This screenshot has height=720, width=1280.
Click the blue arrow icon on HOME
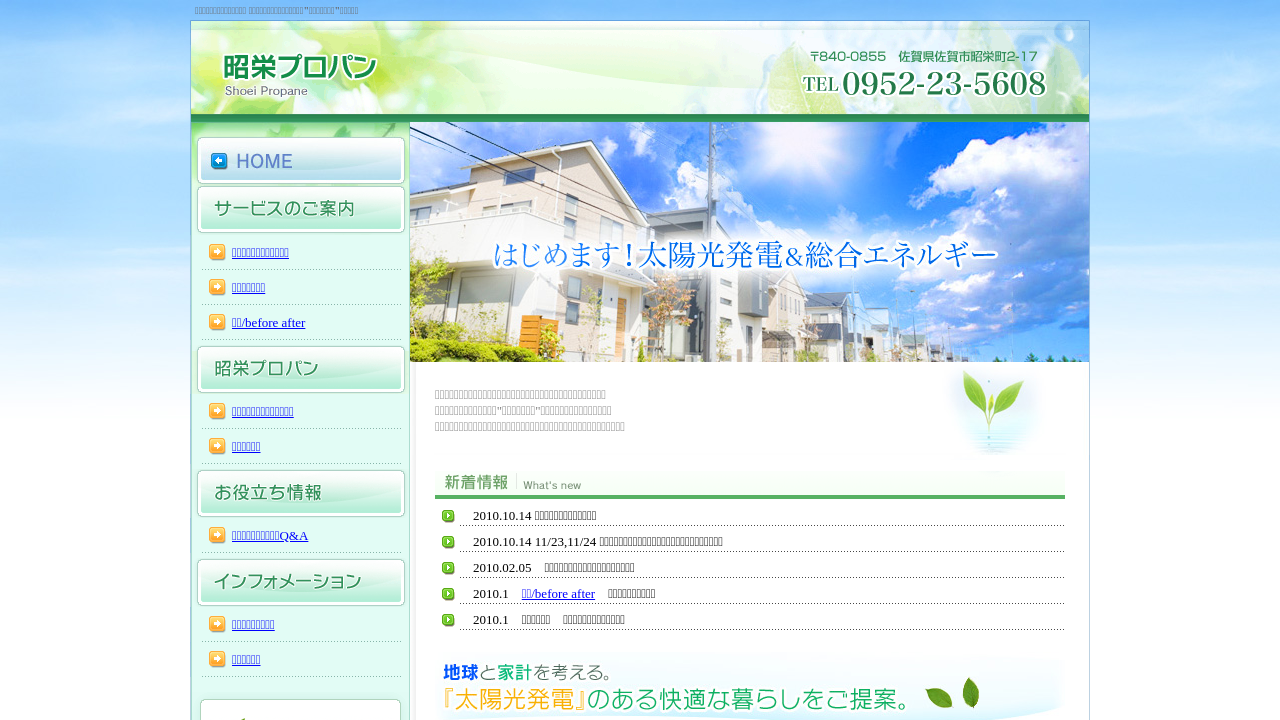click(219, 161)
